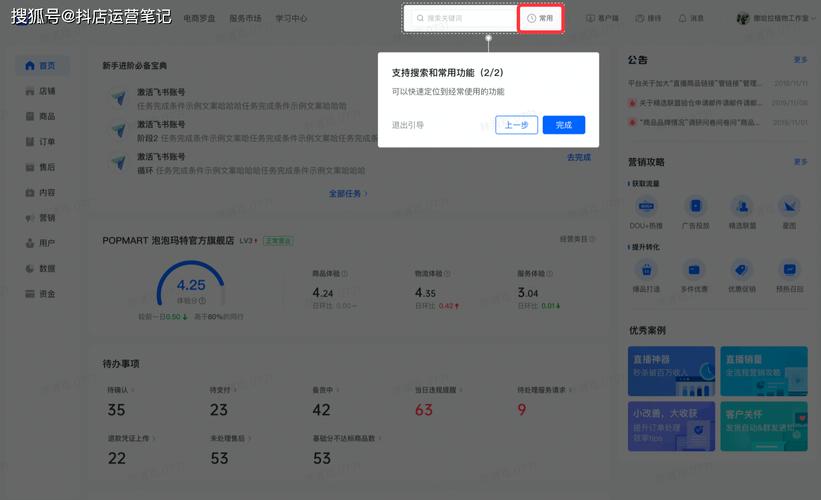Open the third announcement dated 11/01

[x=718, y=123]
